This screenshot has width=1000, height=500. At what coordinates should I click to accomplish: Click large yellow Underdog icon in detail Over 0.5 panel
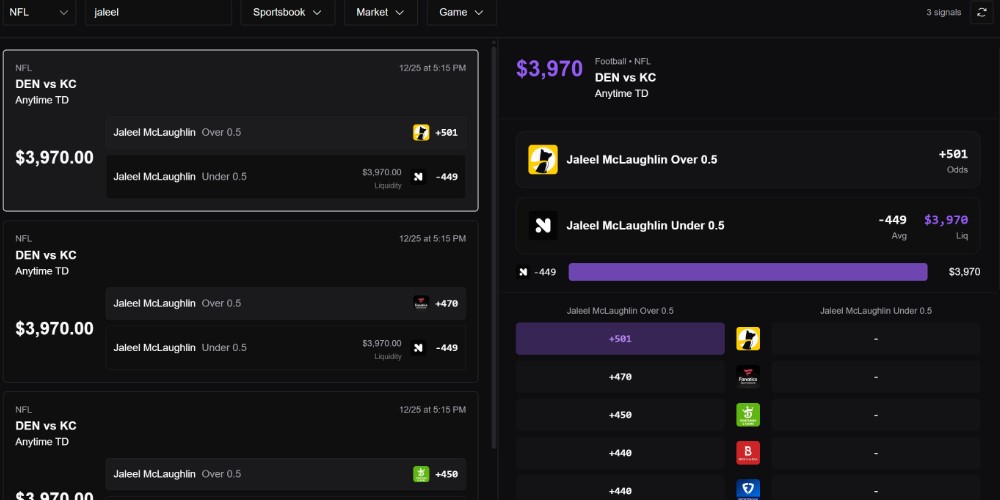pos(543,159)
